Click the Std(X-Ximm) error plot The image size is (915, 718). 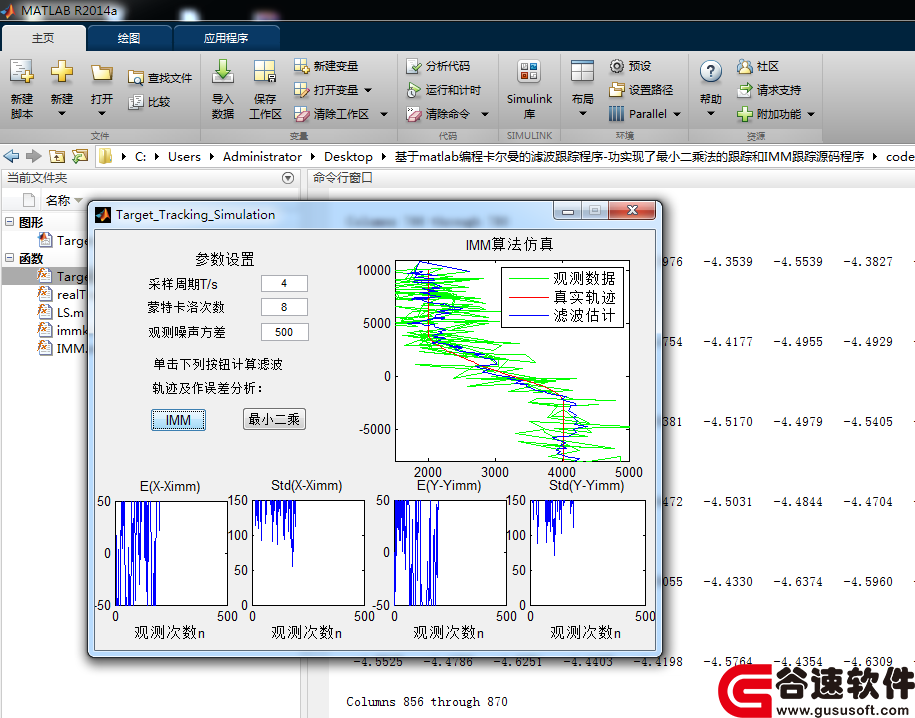pos(308,553)
